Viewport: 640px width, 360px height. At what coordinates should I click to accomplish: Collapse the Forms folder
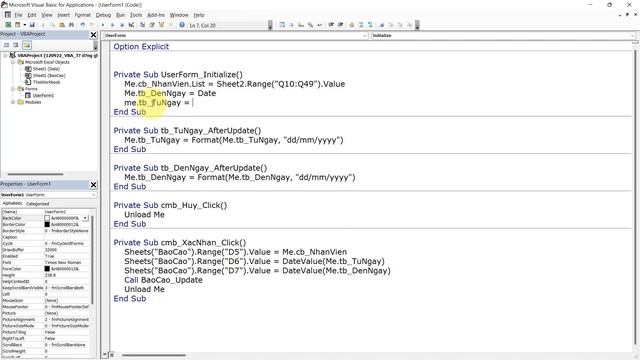tap(13, 89)
